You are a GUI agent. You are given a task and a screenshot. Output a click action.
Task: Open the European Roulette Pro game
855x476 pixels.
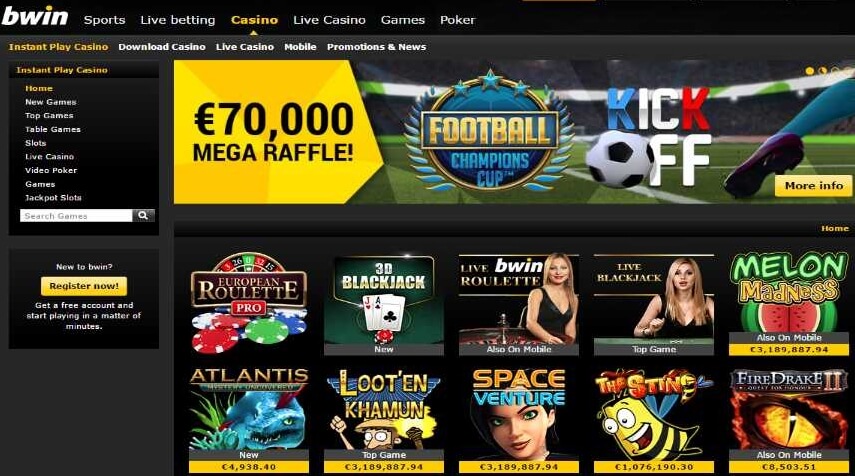249,303
